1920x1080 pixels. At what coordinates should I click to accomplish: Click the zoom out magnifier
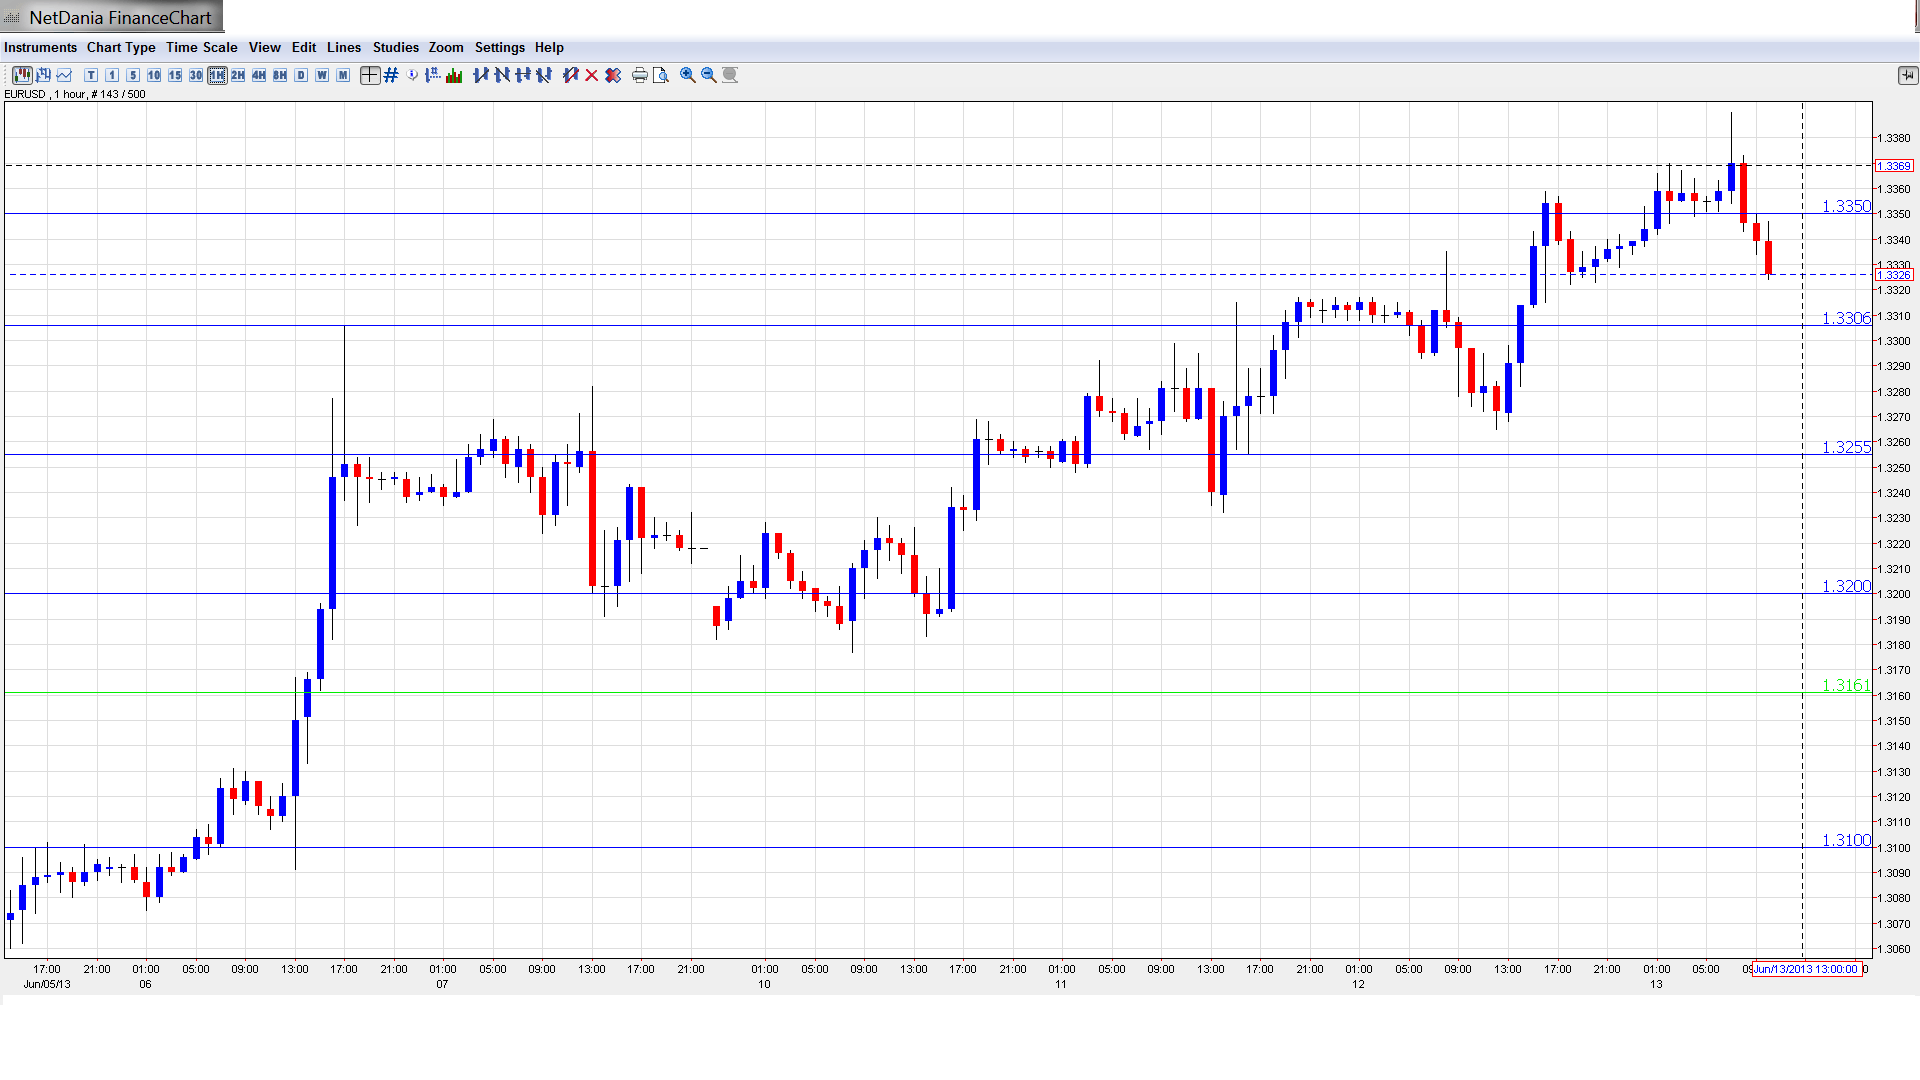709,75
